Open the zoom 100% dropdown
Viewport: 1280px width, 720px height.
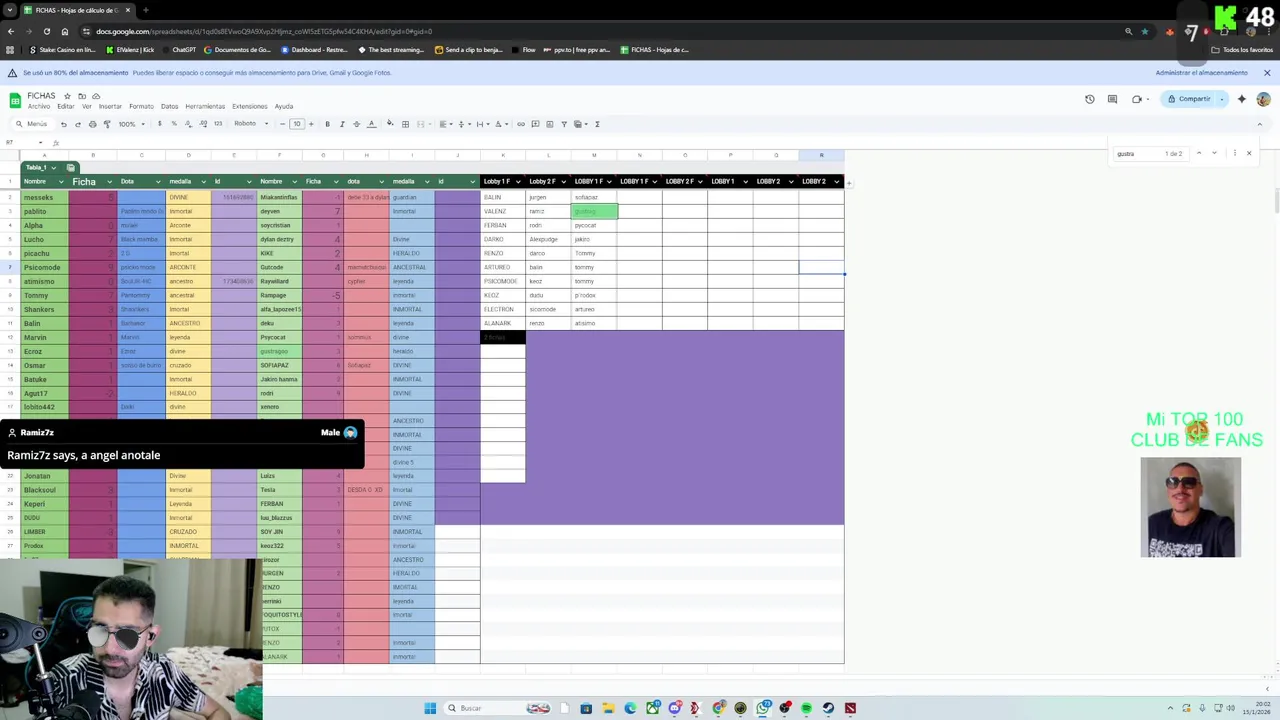[131, 124]
